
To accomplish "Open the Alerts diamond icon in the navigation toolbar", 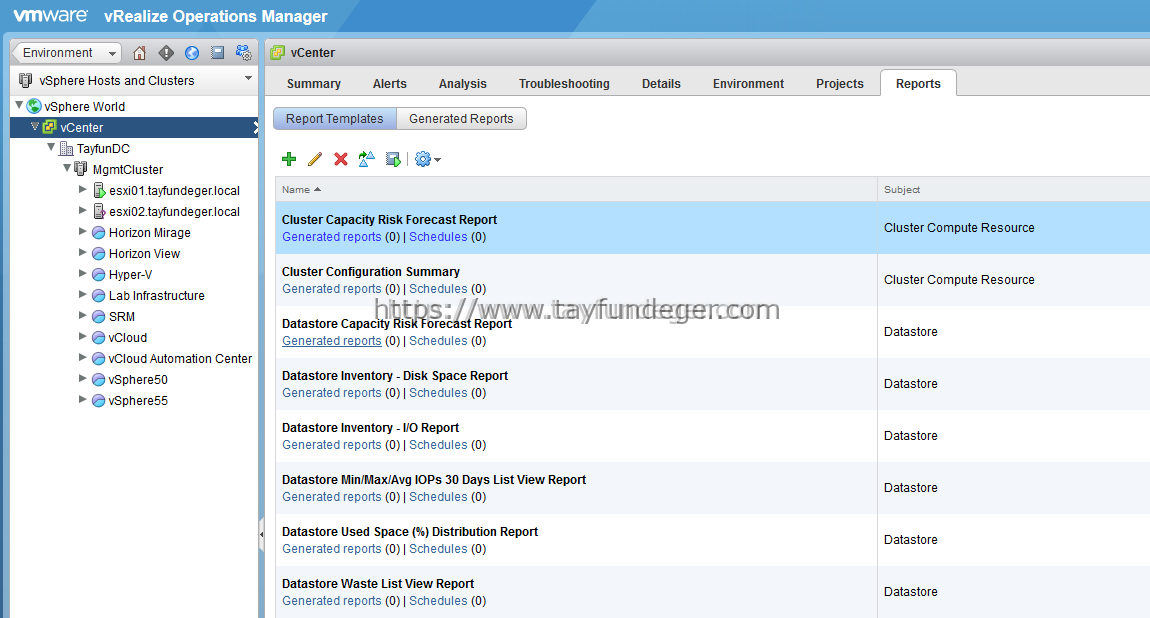I will (166, 53).
